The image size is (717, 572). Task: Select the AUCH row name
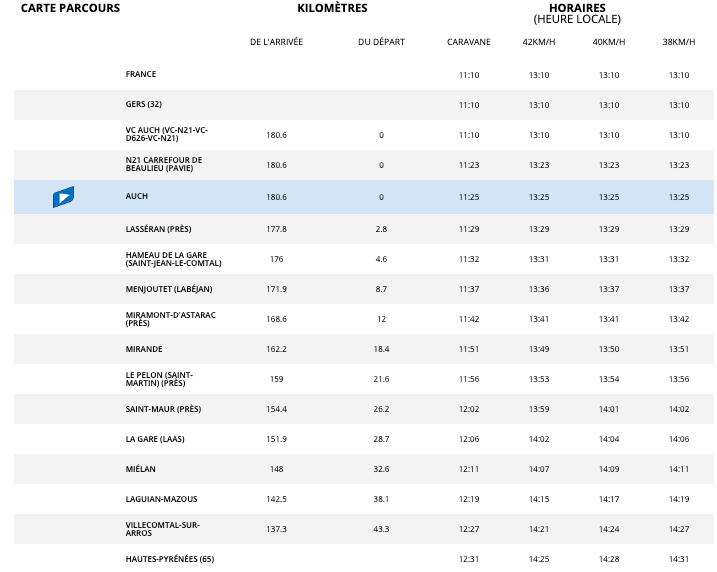click(137, 197)
